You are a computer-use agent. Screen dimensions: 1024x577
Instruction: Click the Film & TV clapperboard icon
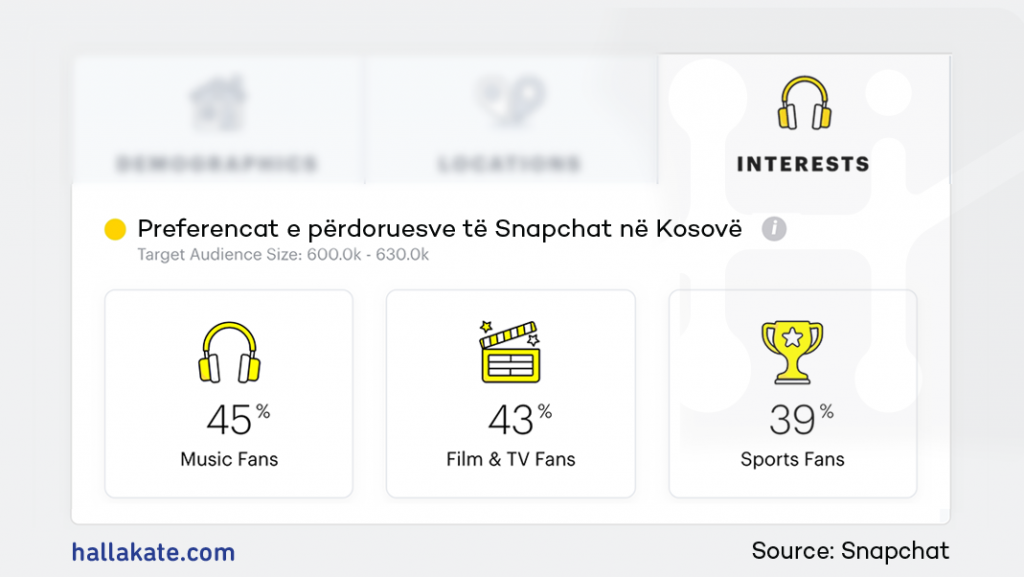(510, 351)
